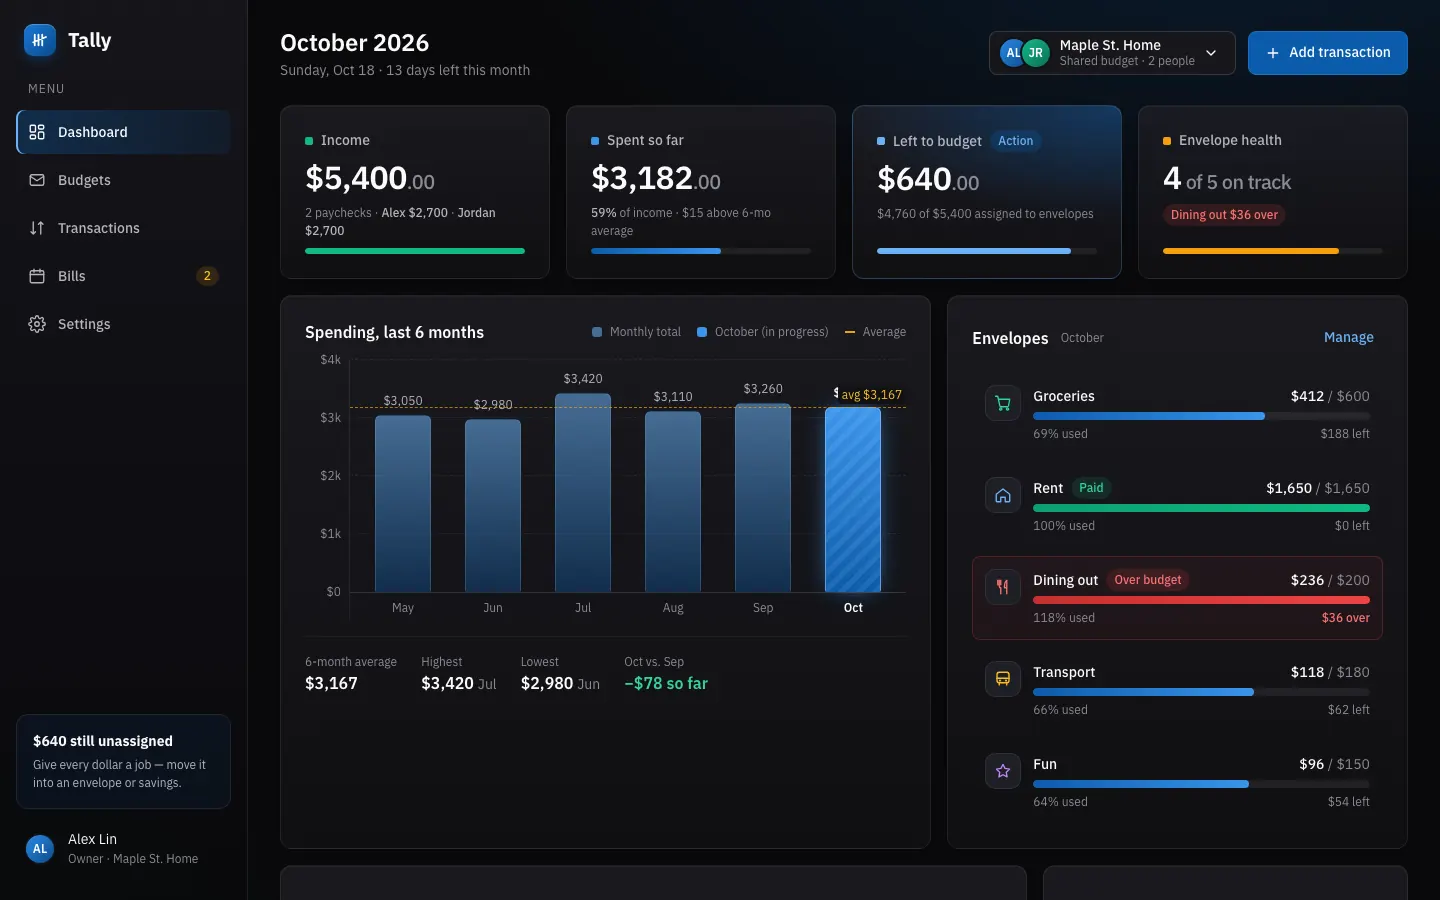Open Alex Lin's account profile
The width and height of the screenshot is (1440, 900).
point(124,849)
